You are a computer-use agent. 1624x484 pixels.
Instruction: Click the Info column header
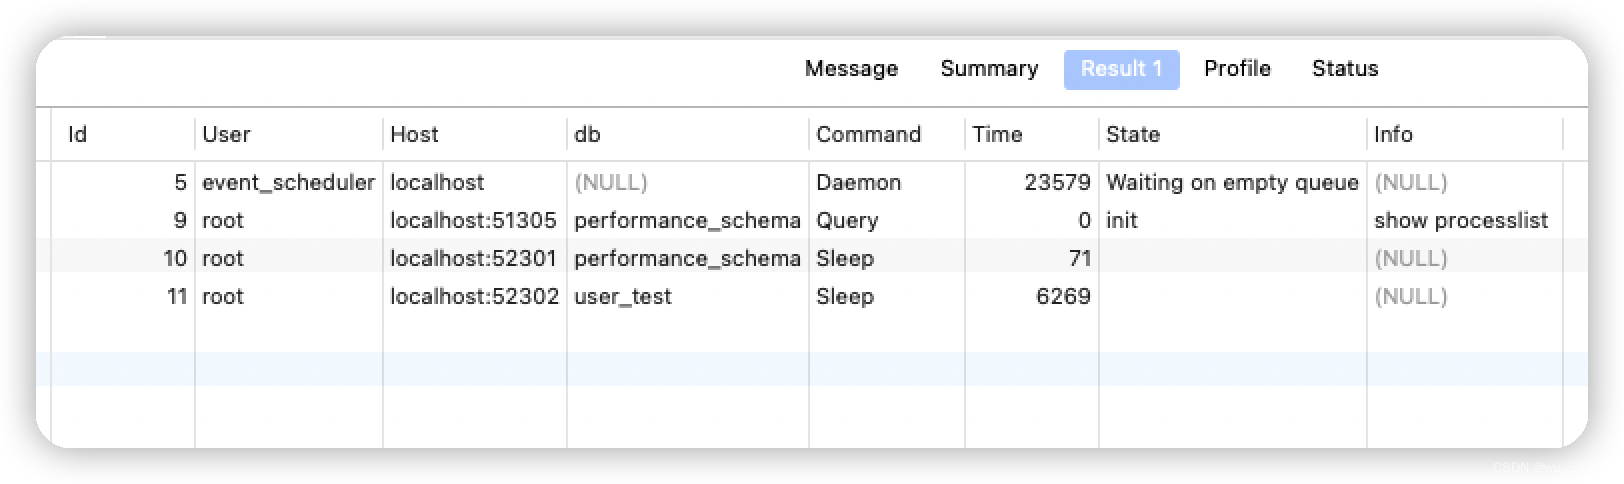point(1393,134)
